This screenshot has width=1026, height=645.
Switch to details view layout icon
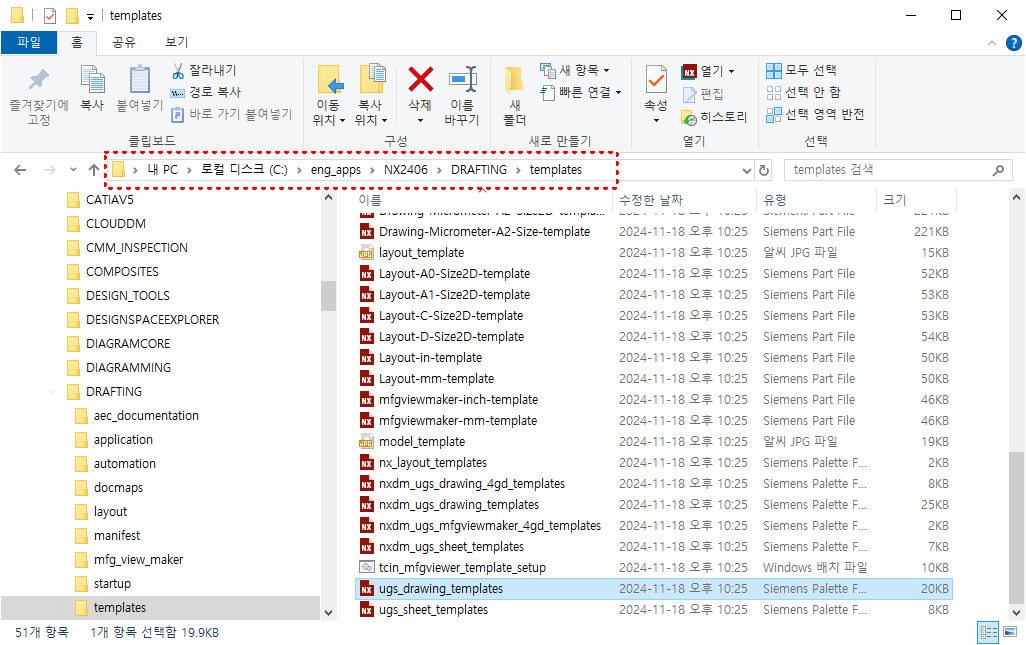click(988, 633)
